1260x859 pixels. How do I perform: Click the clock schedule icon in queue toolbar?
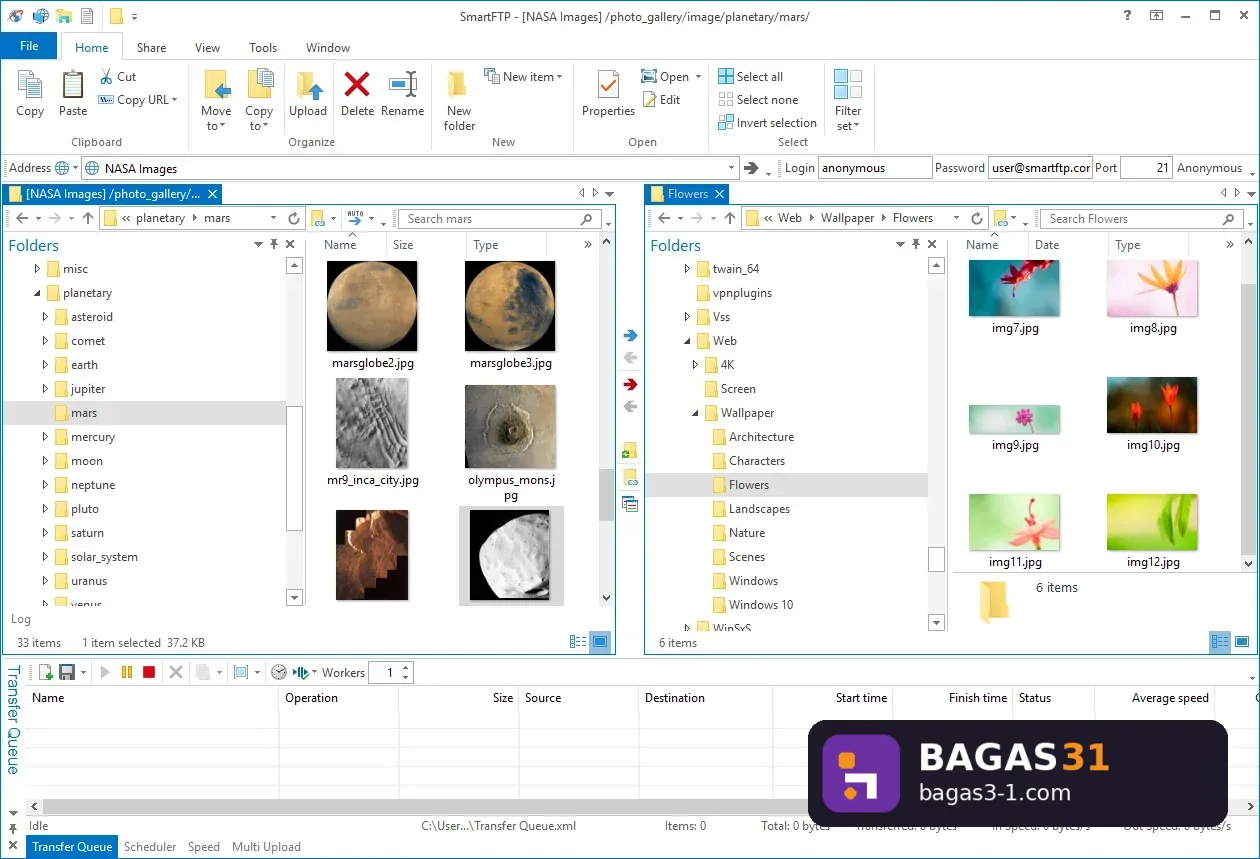tap(279, 673)
